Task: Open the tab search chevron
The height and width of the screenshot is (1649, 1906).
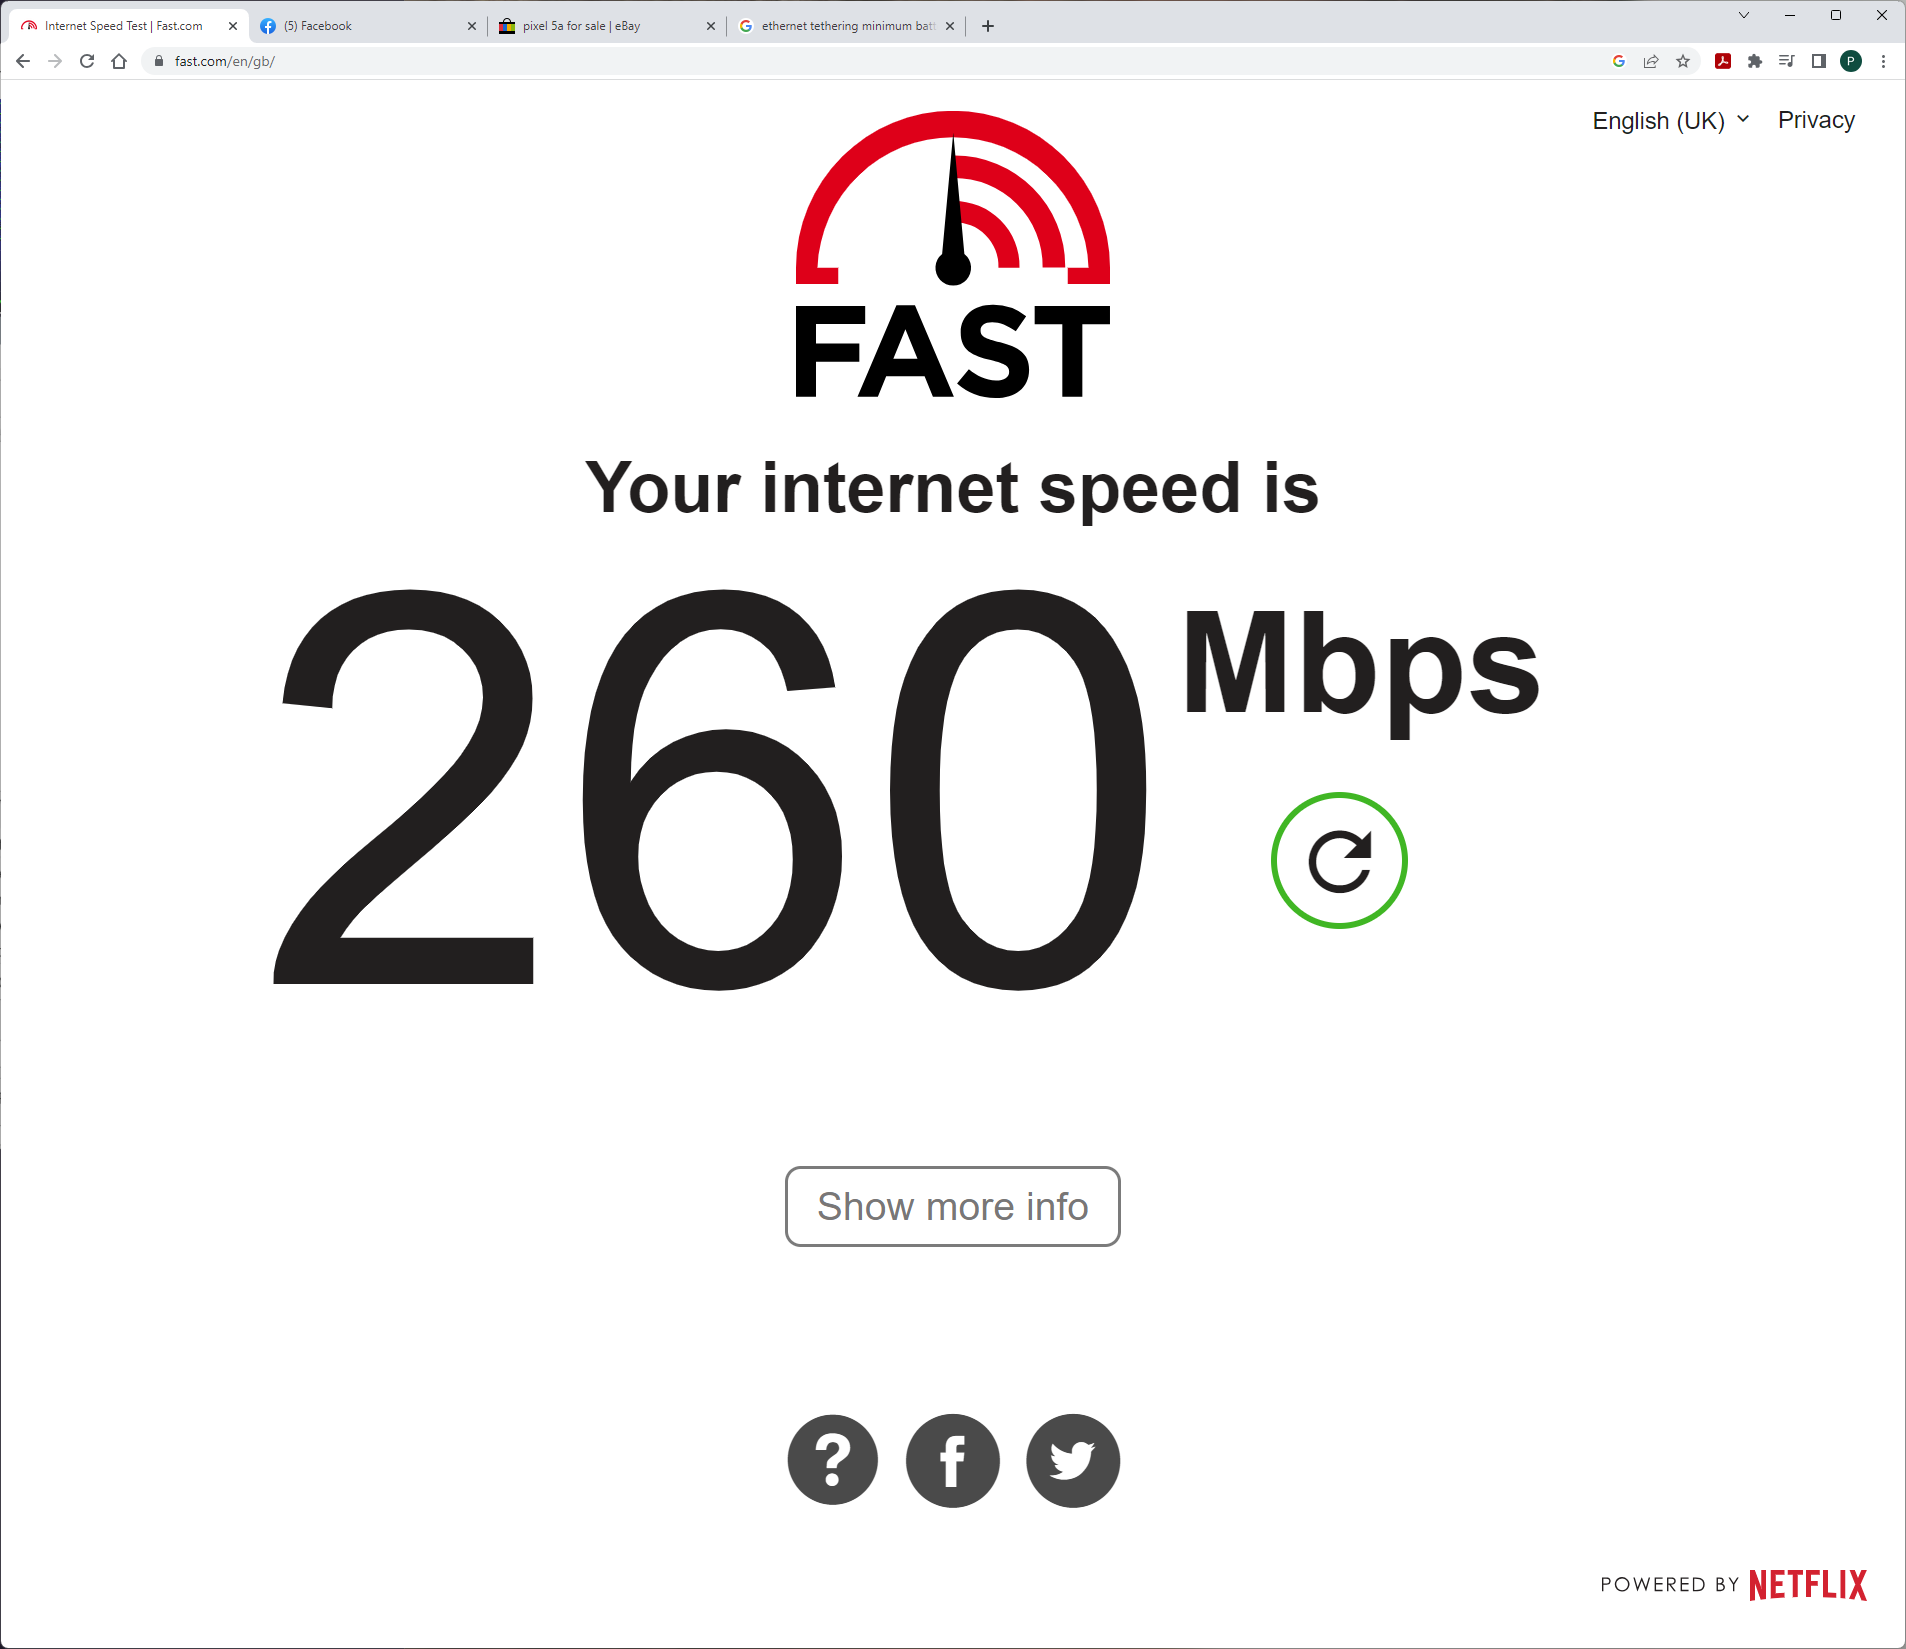Action: (x=1744, y=15)
